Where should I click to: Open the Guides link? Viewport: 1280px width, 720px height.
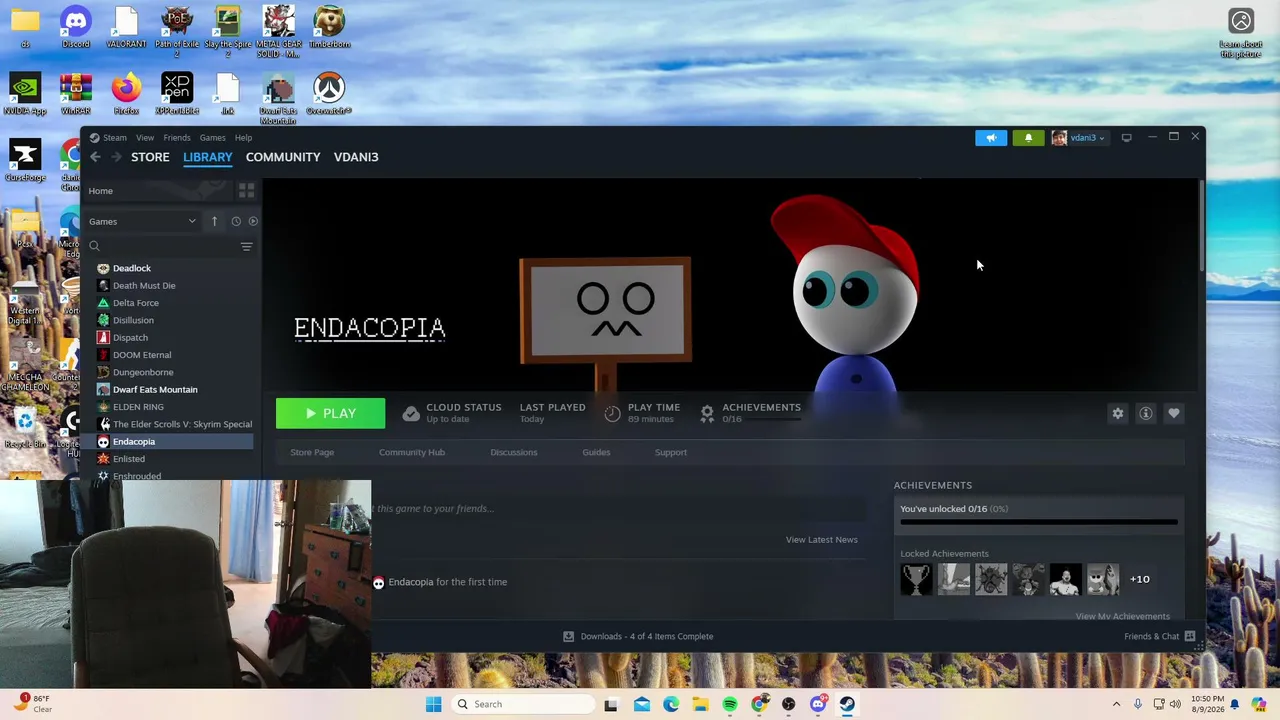tap(596, 452)
